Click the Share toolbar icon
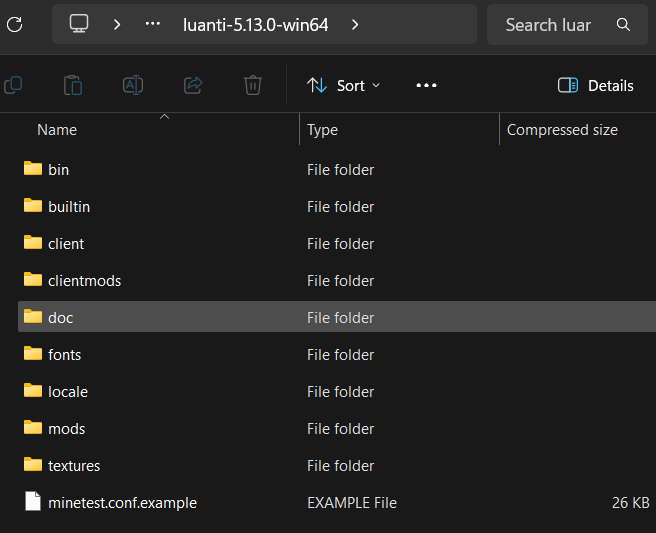656x533 pixels. coord(193,85)
